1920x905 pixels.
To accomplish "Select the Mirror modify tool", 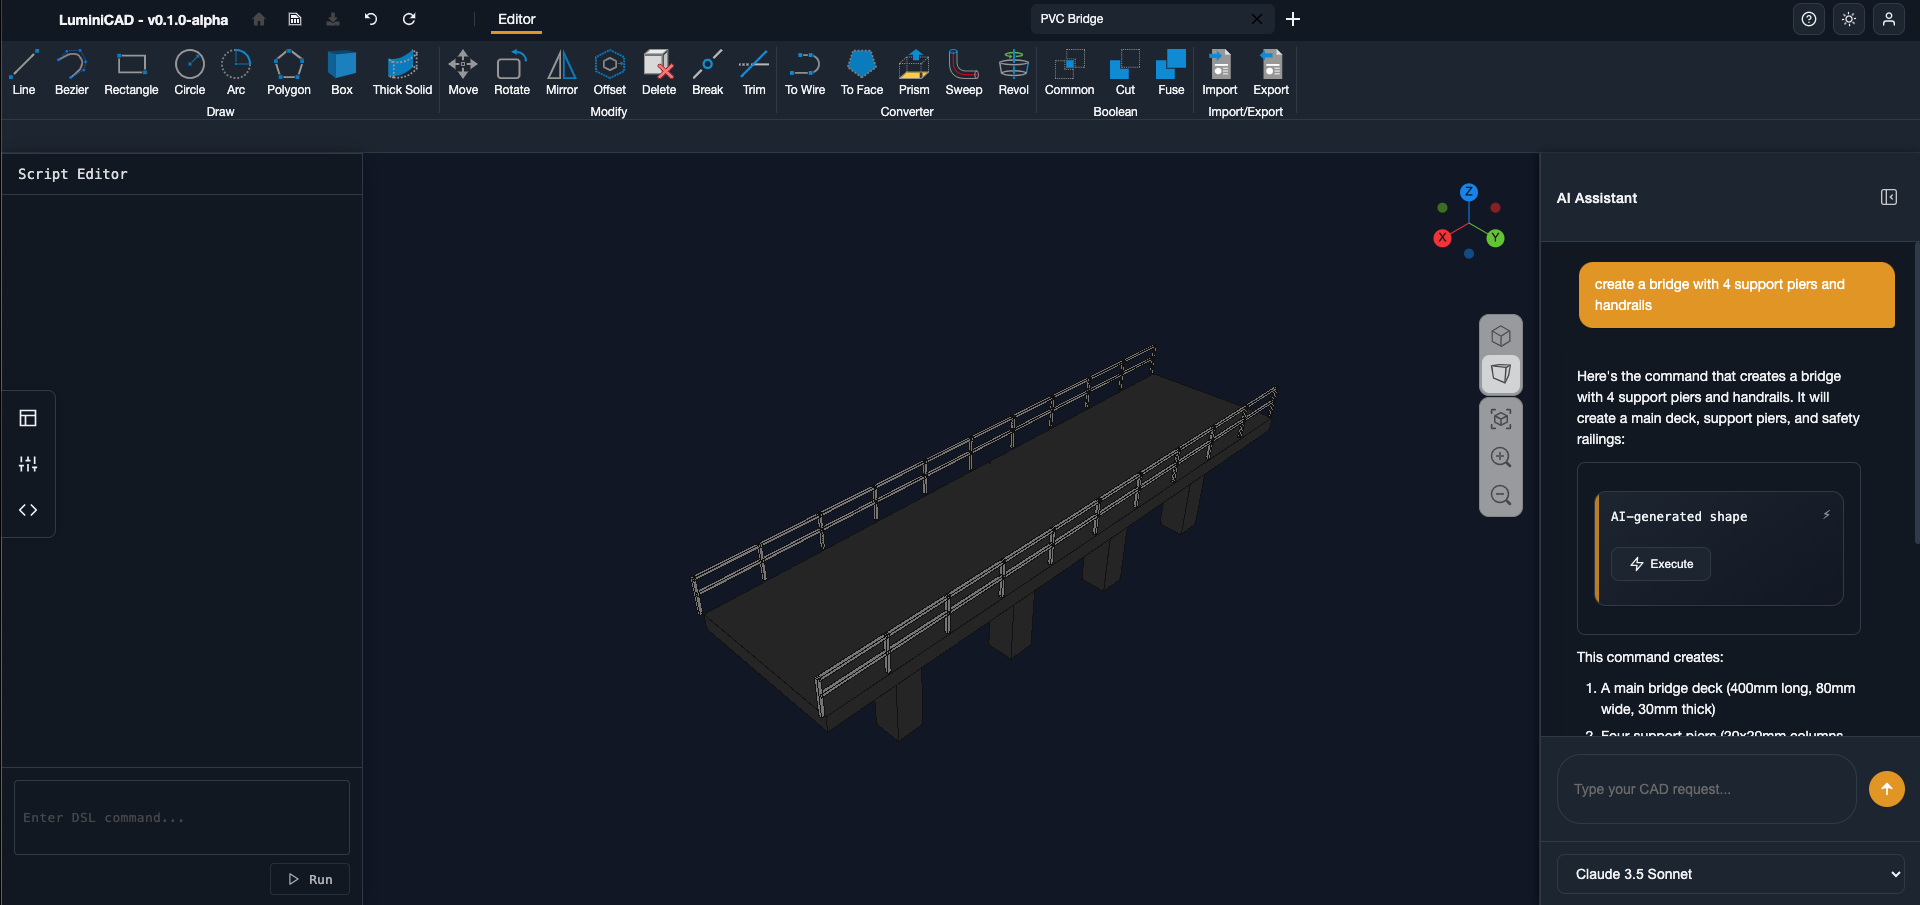I will pyautogui.click(x=561, y=72).
